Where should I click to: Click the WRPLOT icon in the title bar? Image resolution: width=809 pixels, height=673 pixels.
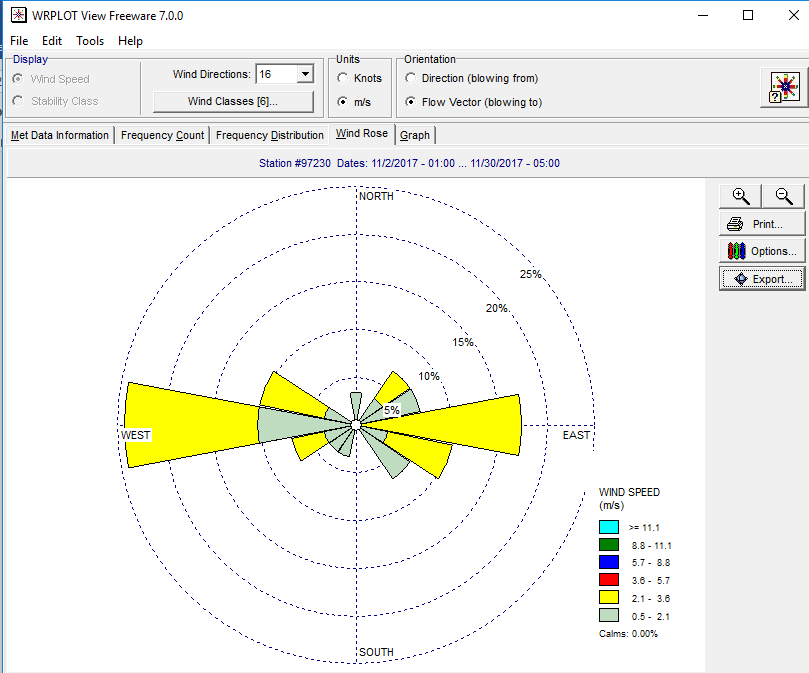coord(16,15)
